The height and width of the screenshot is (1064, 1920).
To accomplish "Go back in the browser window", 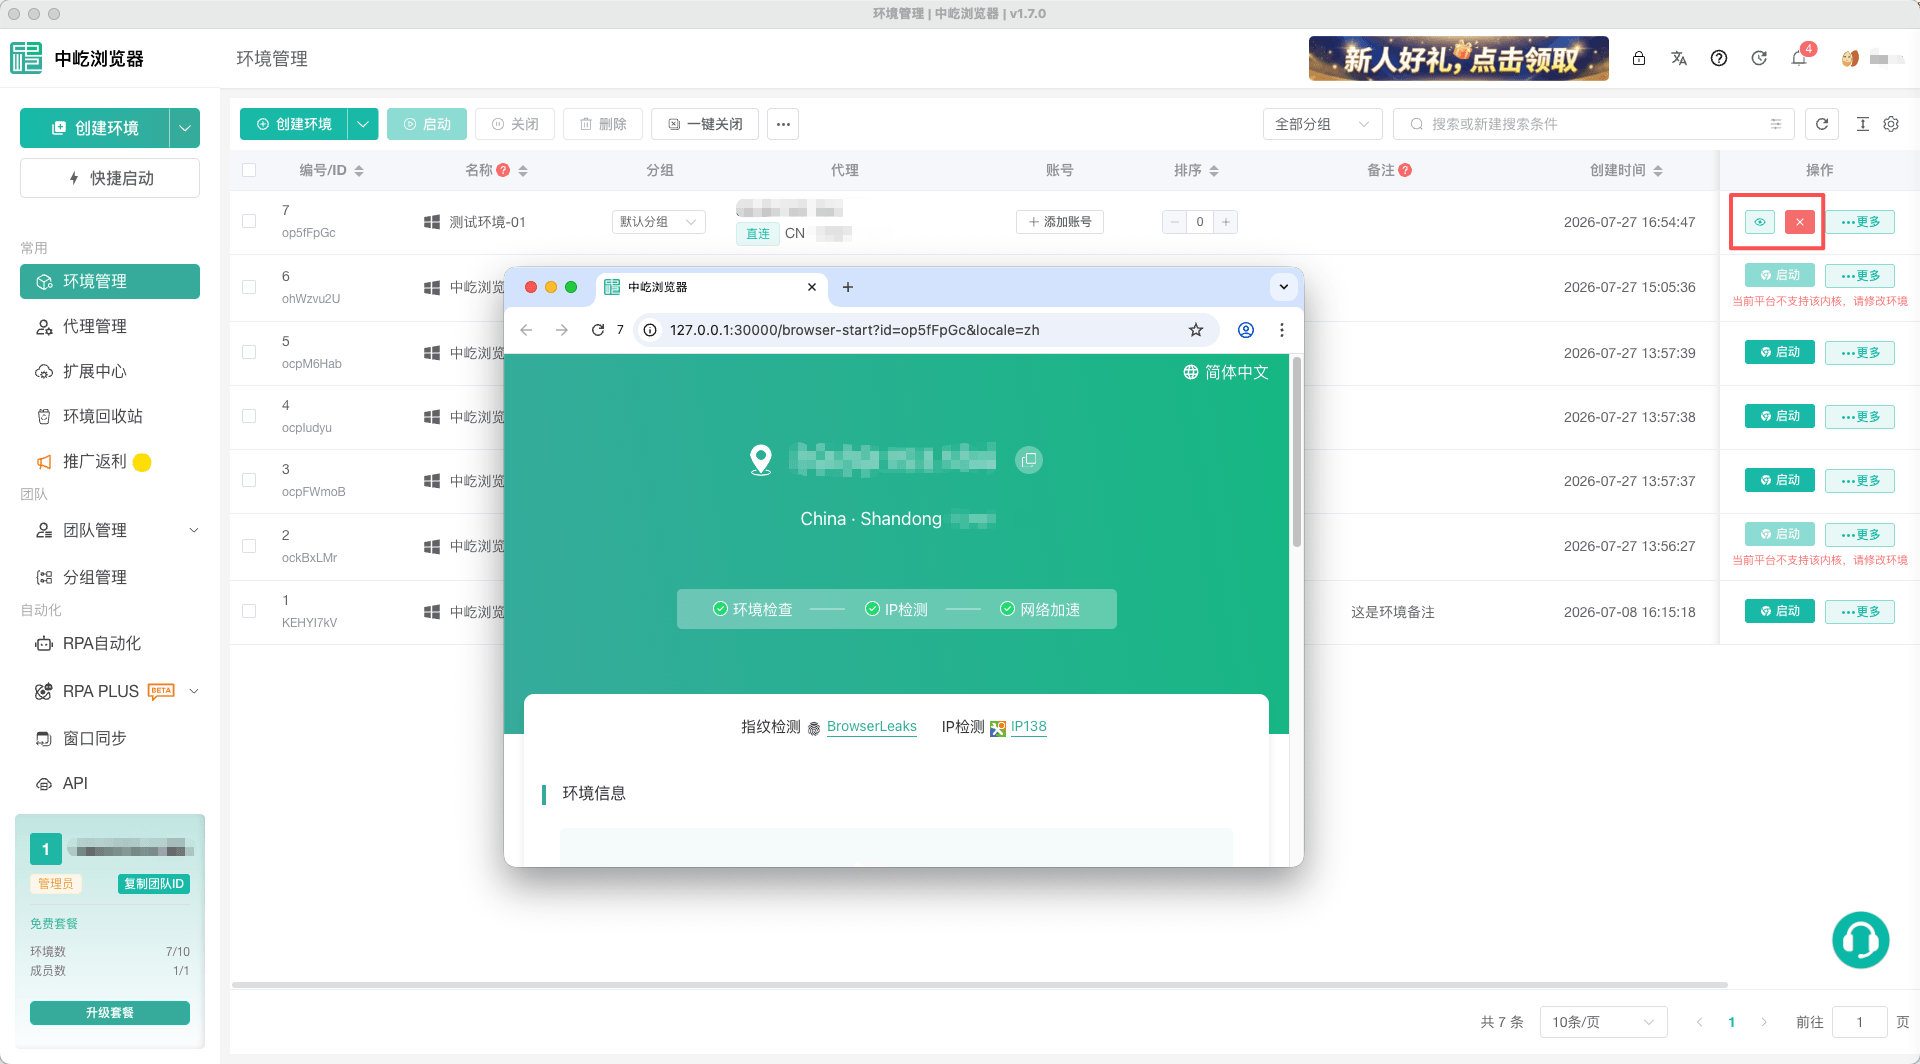I will pos(526,330).
